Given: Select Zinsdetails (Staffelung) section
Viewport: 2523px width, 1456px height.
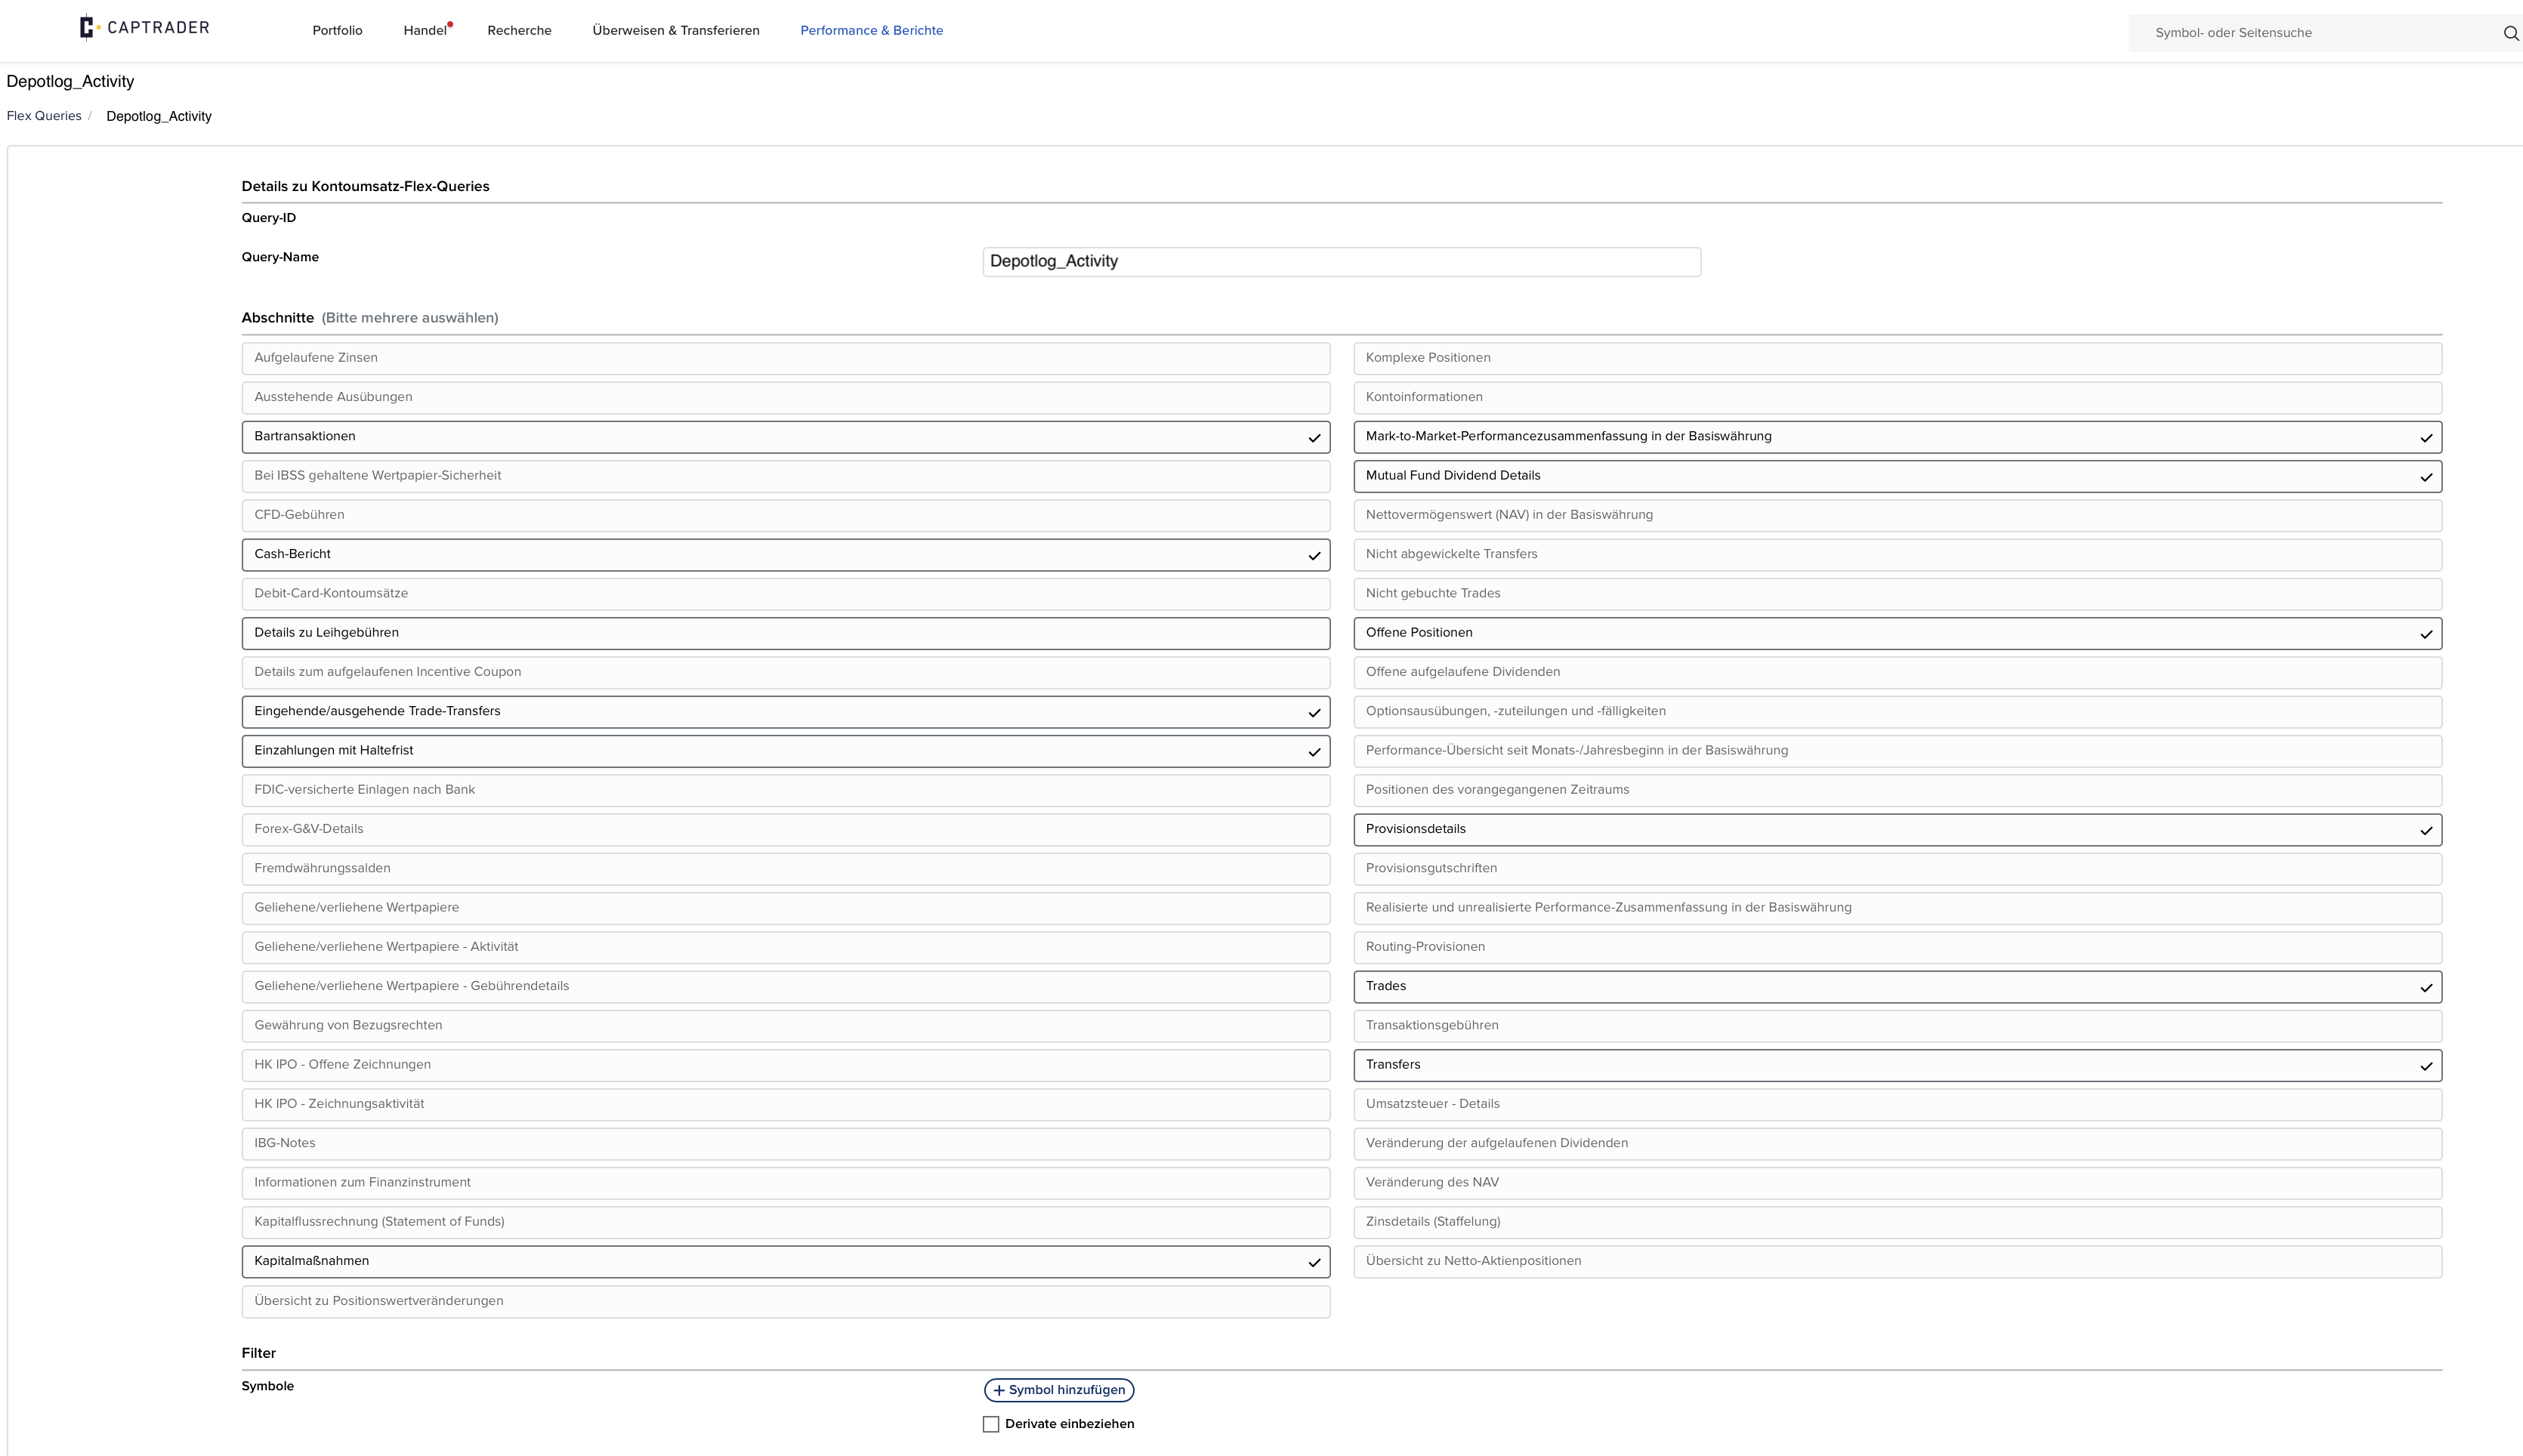Looking at the screenshot, I should (1897, 1222).
